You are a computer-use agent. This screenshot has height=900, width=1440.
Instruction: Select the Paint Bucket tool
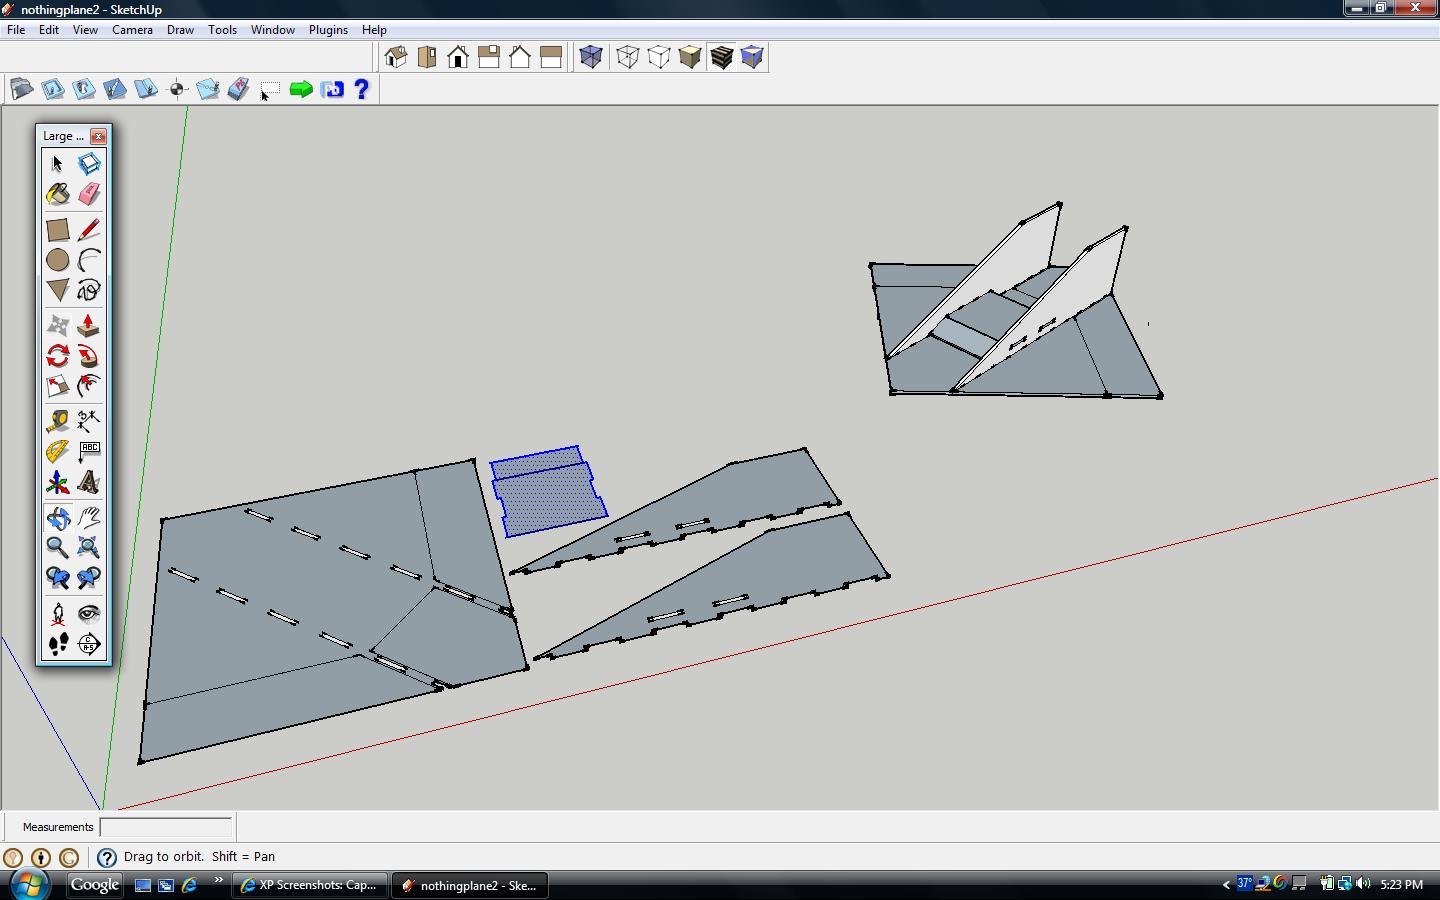click(58, 194)
